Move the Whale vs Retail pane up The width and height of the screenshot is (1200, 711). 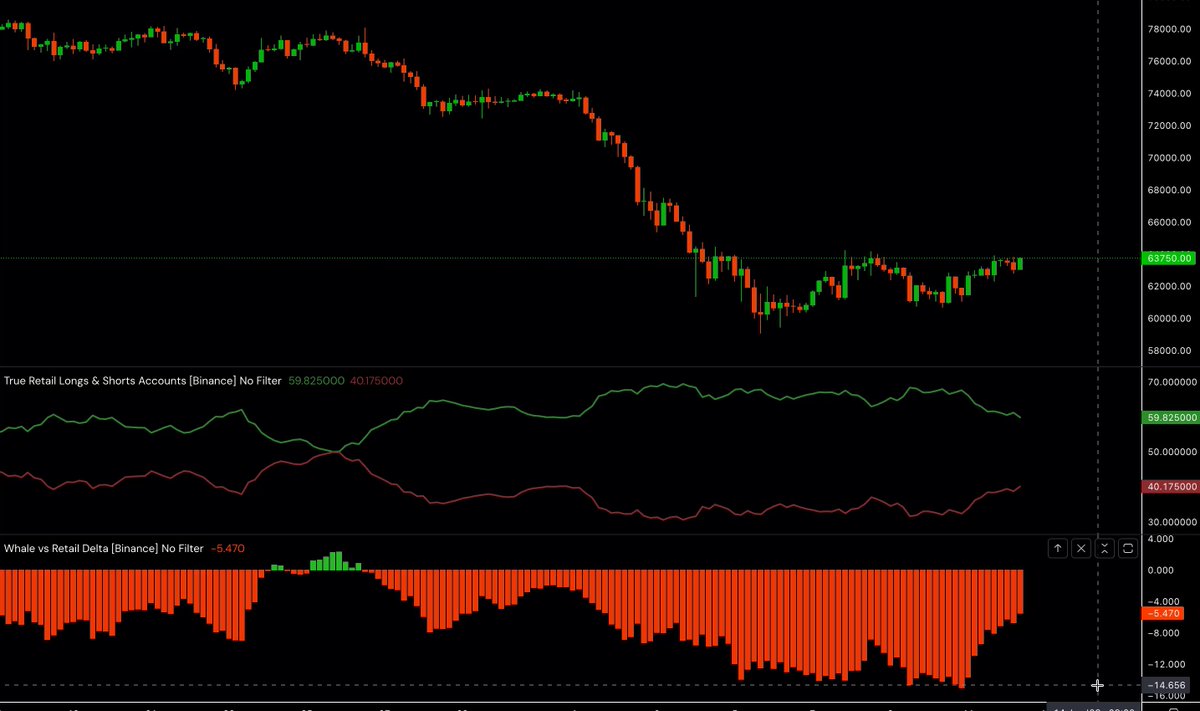pos(1058,548)
